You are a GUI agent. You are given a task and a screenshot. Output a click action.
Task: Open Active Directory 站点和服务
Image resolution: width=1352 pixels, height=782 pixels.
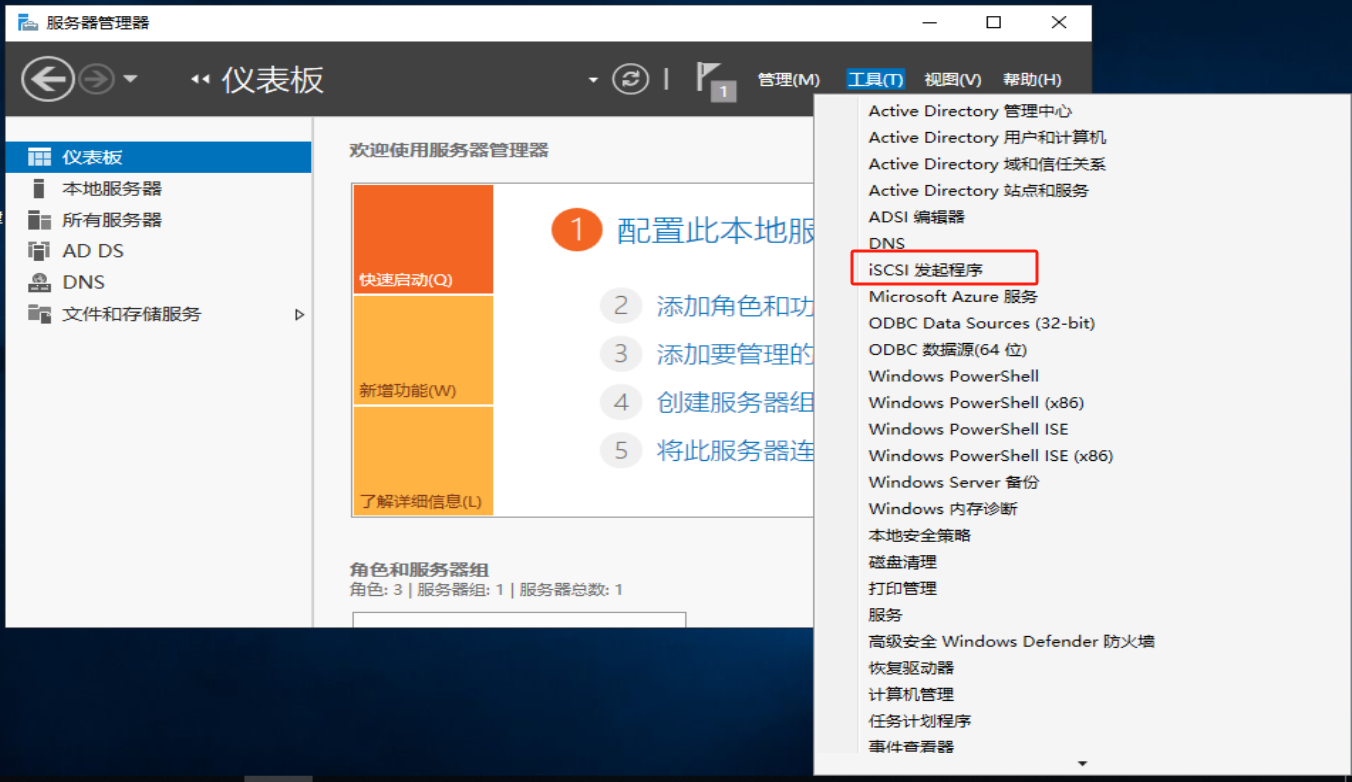pos(978,190)
